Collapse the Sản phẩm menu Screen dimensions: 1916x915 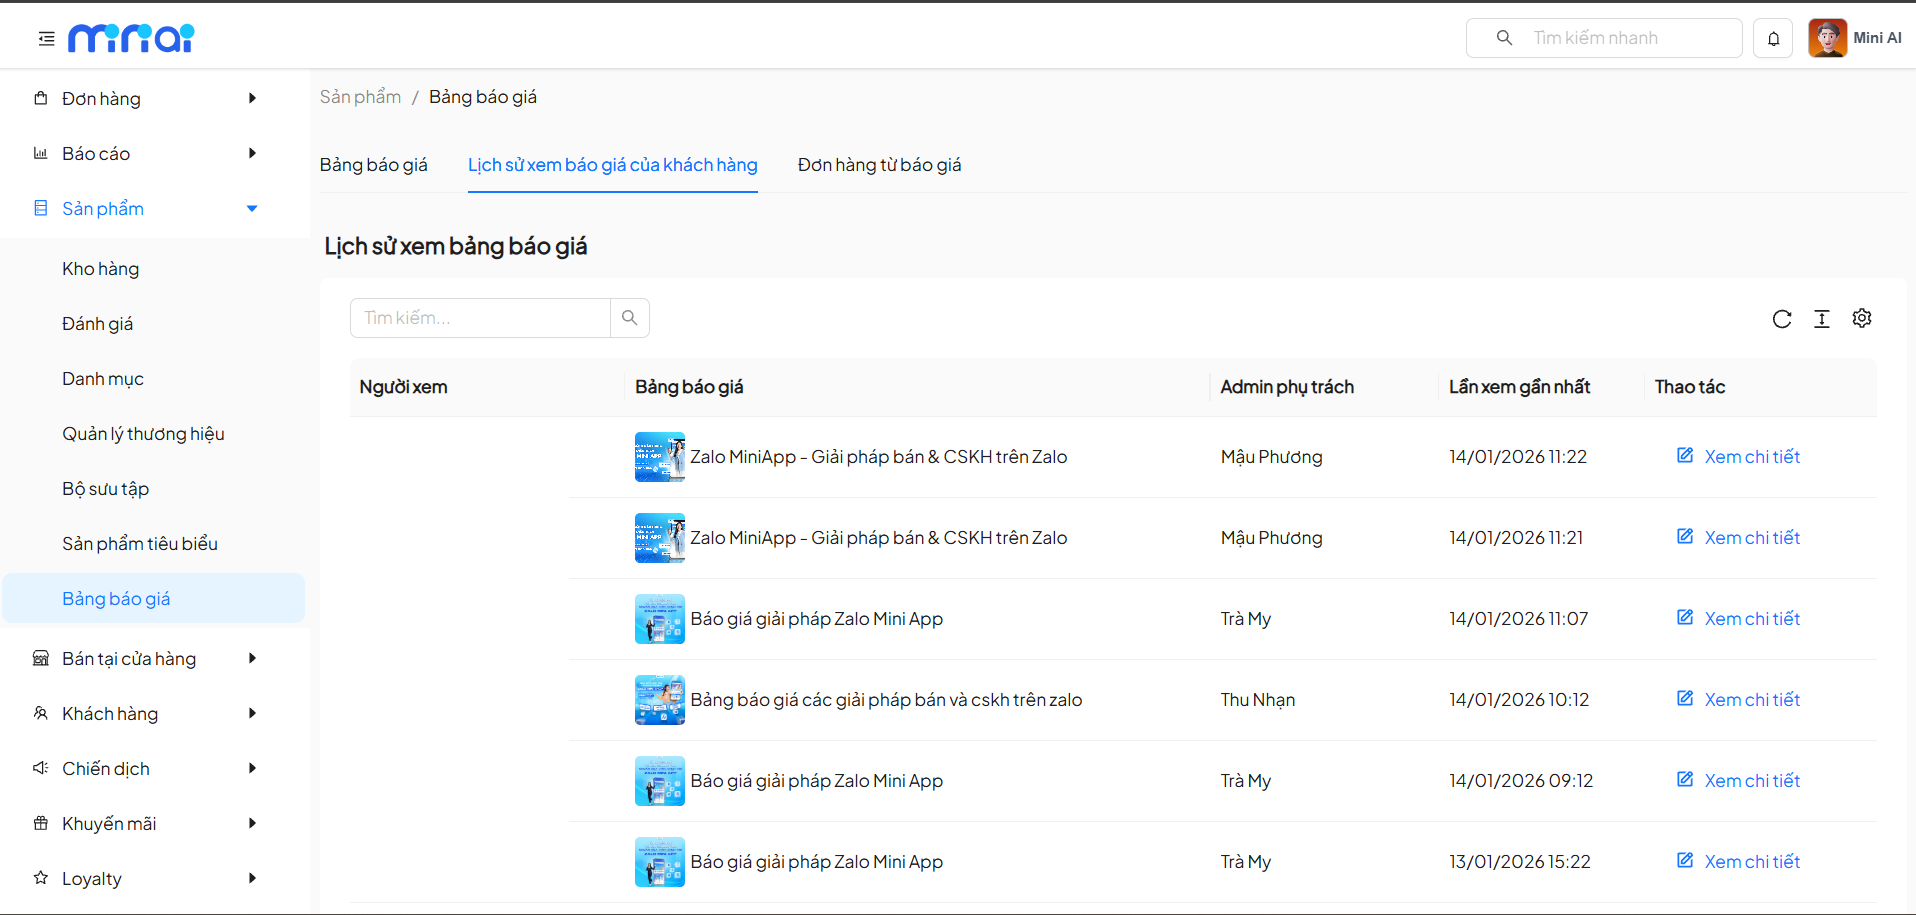click(x=252, y=208)
